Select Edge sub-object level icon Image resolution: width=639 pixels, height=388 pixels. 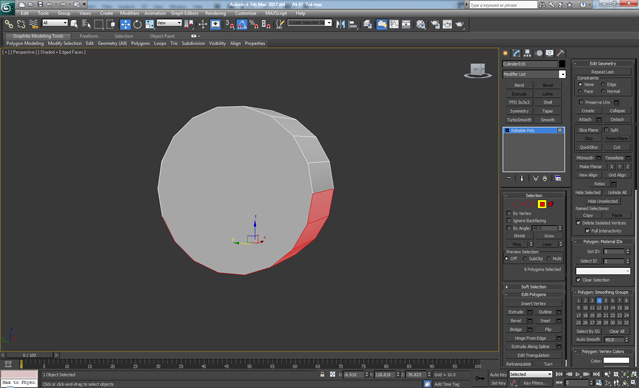click(524, 204)
